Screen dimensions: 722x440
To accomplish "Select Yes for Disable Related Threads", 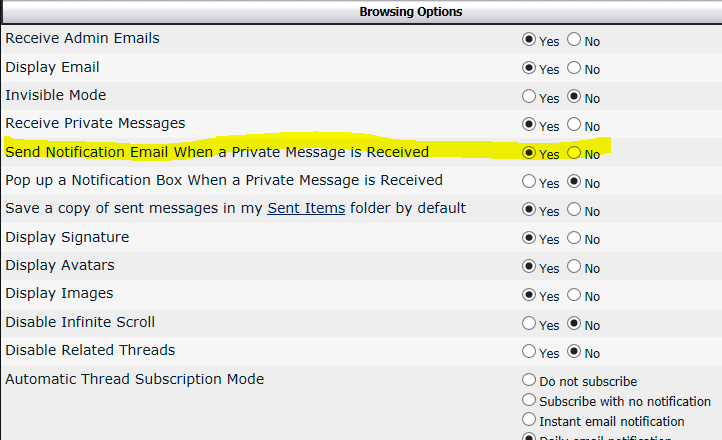I will click(x=529, y=352).
